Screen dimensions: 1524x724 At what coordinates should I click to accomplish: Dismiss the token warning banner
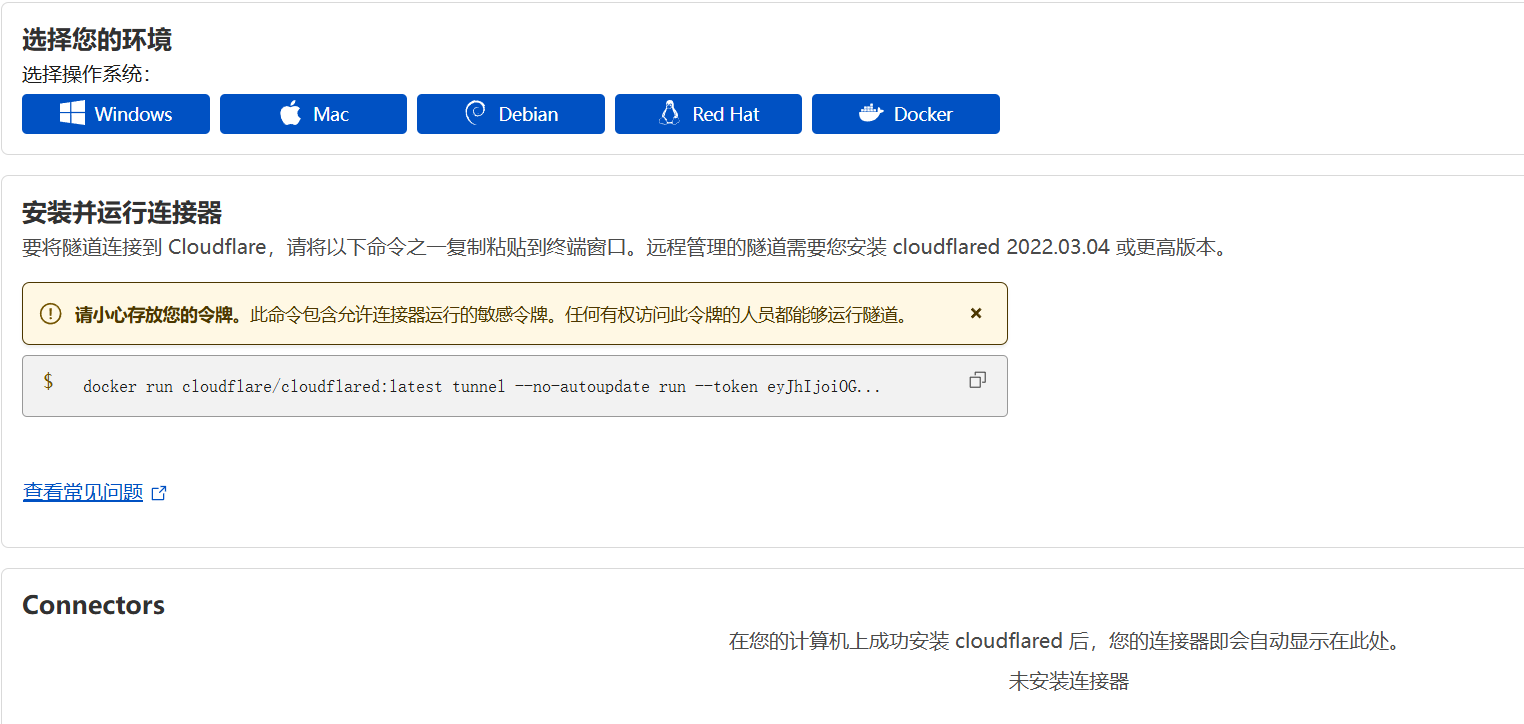coord(976,314)
